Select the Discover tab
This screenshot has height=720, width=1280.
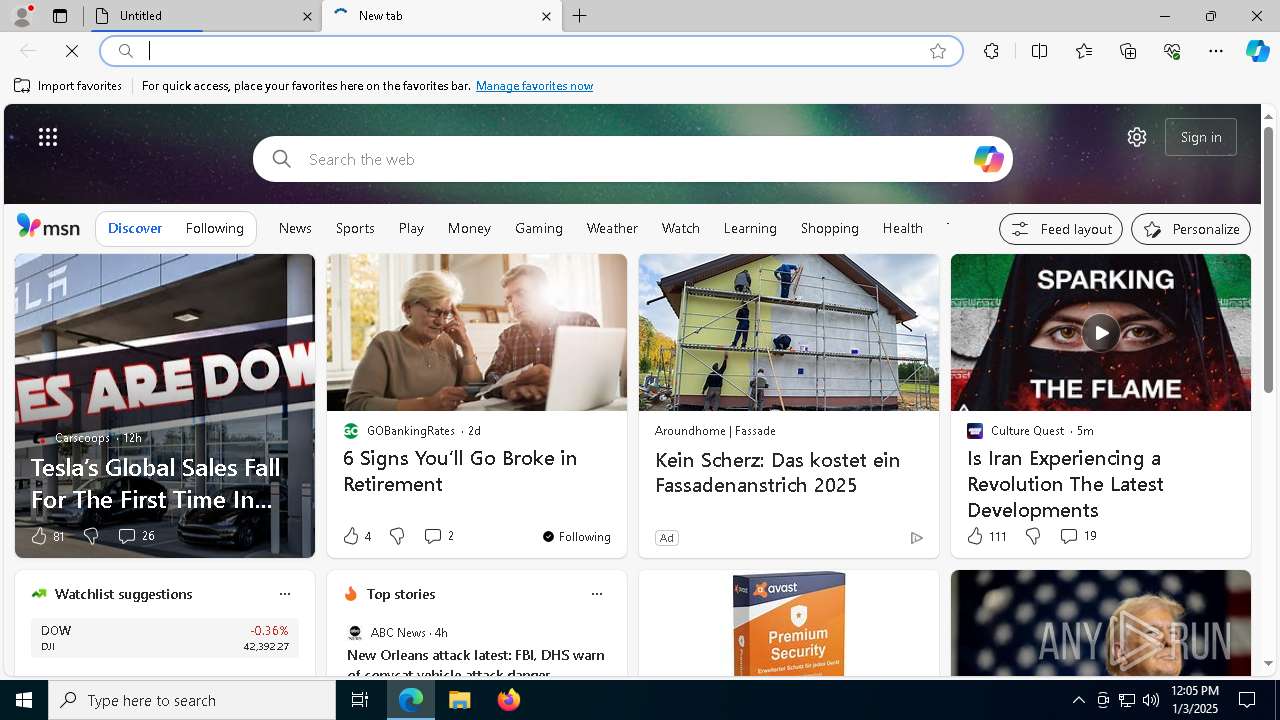(x=135, y=228)
